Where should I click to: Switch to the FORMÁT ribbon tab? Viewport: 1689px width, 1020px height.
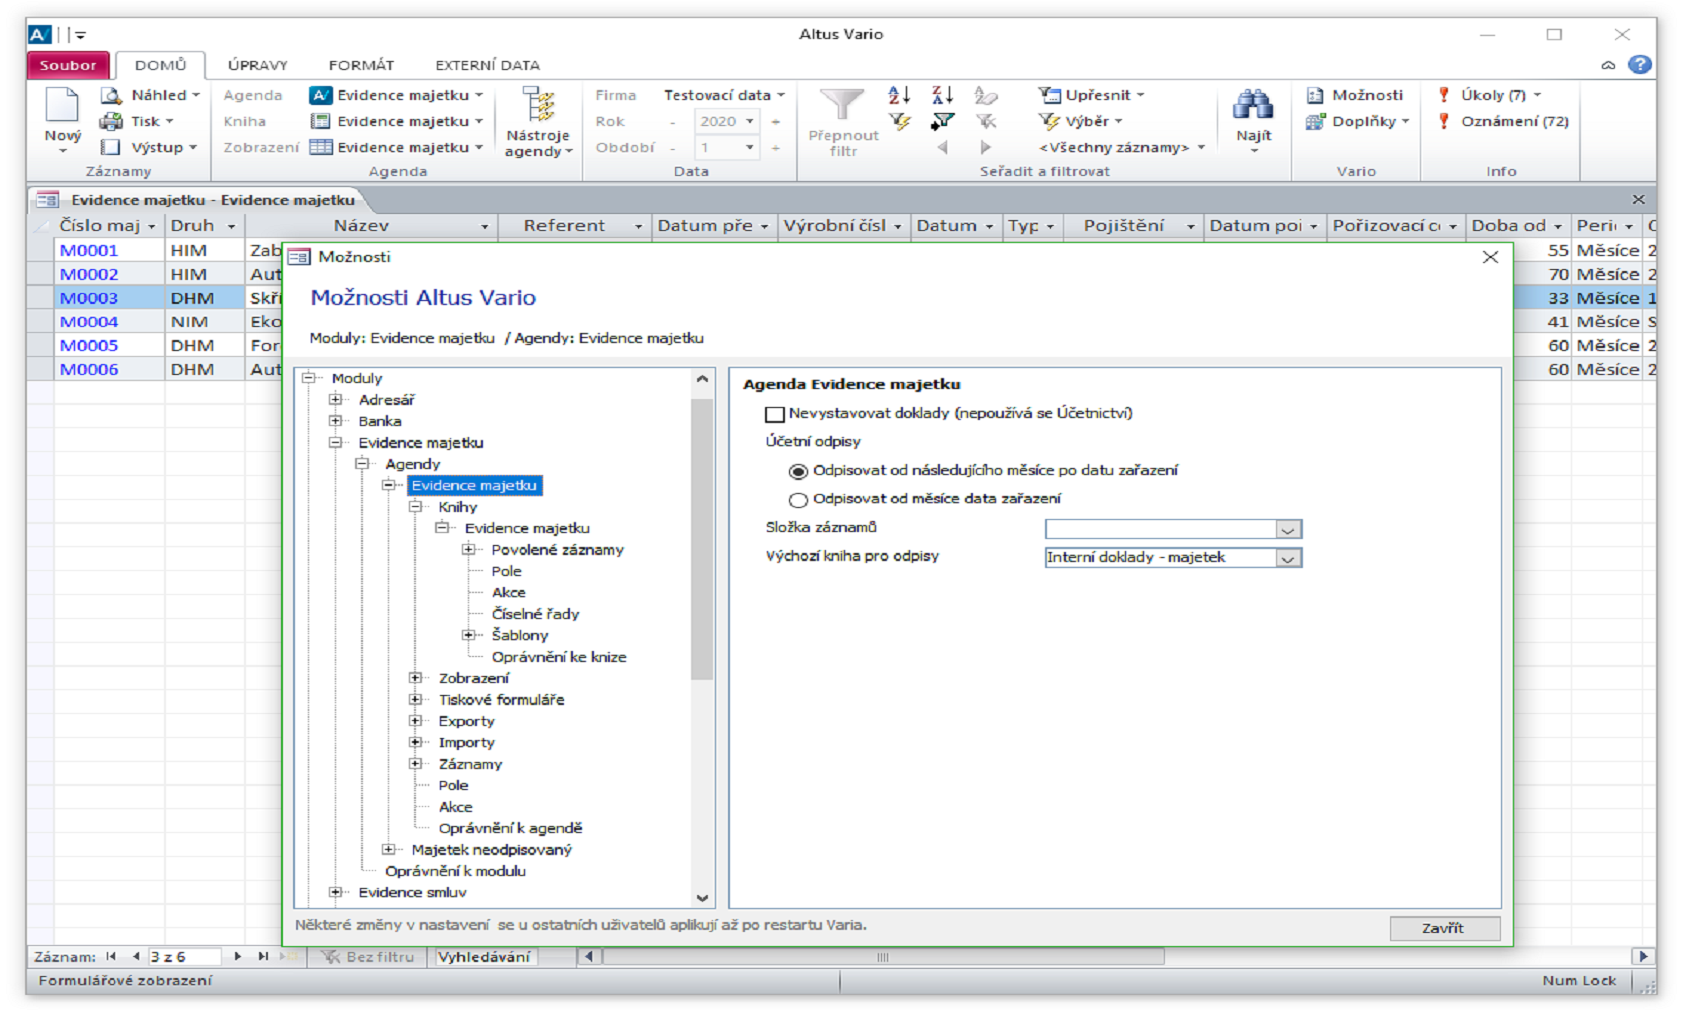pyautogui.click(x=361, y=65)
